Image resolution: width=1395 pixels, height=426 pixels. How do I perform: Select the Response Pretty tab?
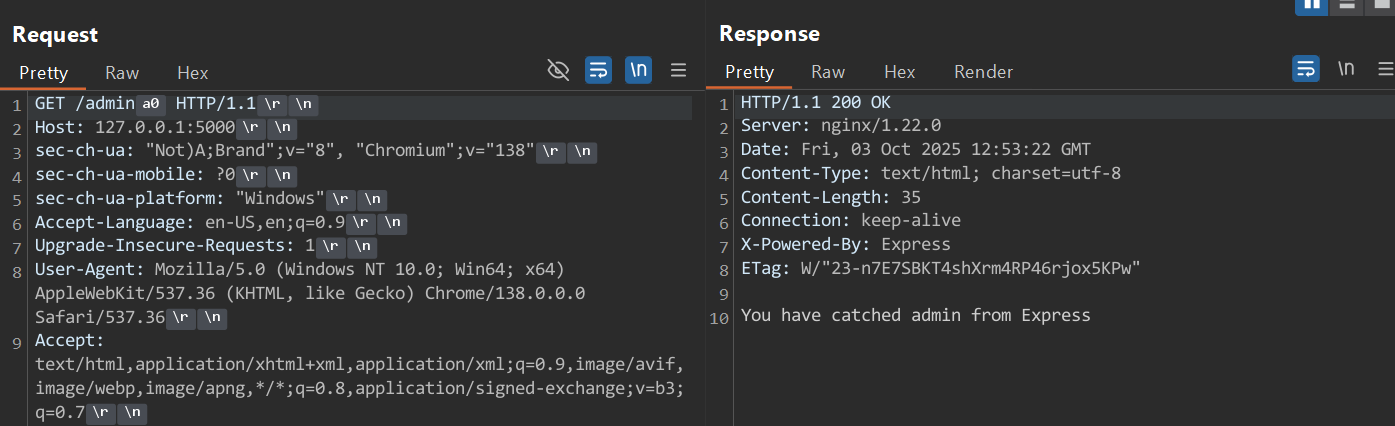(750, 72)
